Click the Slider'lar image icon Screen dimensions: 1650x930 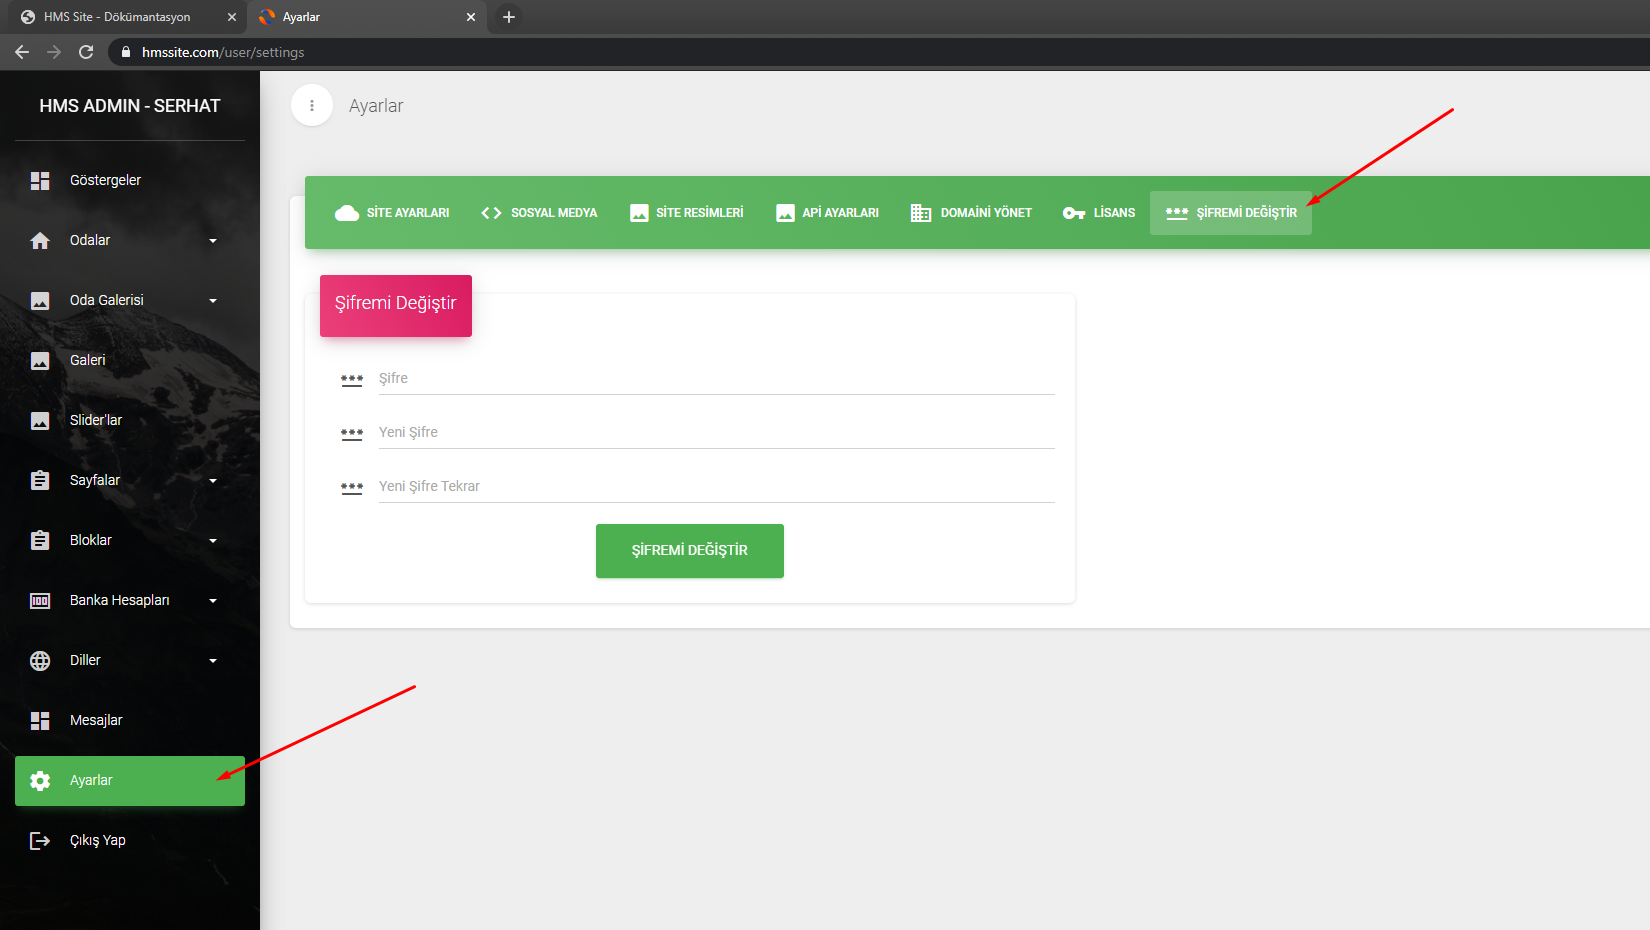tap(40, 421)
